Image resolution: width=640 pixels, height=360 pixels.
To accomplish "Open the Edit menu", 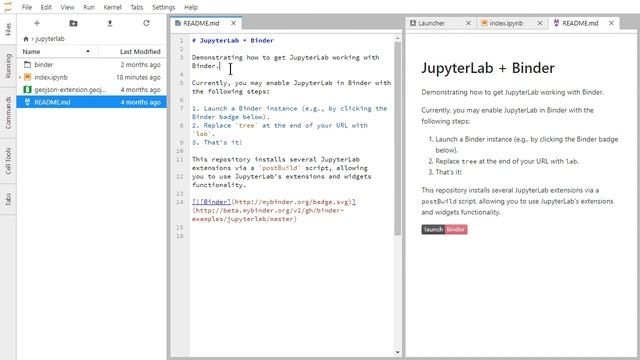I will tap(46, 7).
